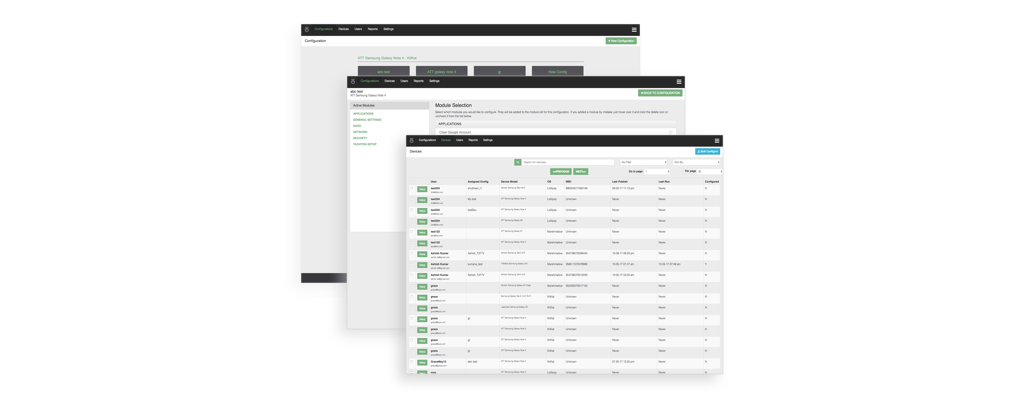Open Configurations tab in back window

click(324, 29)
